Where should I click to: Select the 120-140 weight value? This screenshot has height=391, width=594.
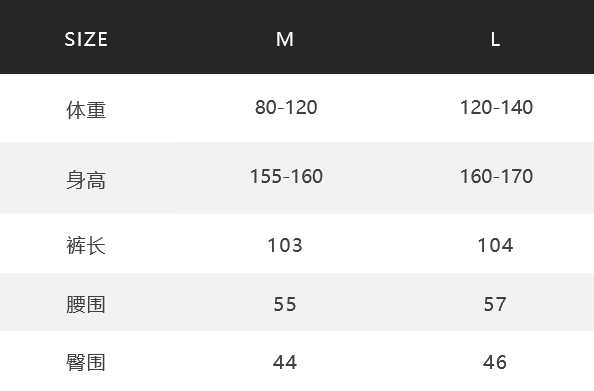pyautogui.click(x=496, y=108)
